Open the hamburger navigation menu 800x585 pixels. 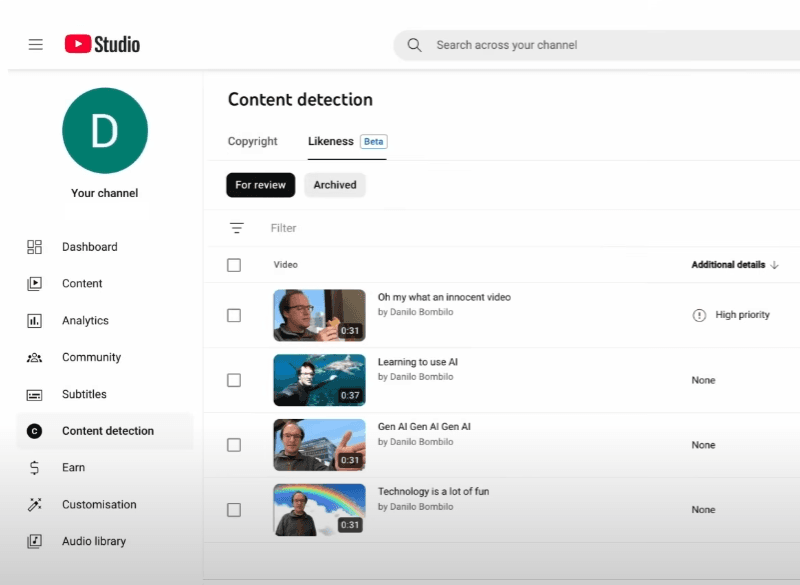[x=36, y=45]
